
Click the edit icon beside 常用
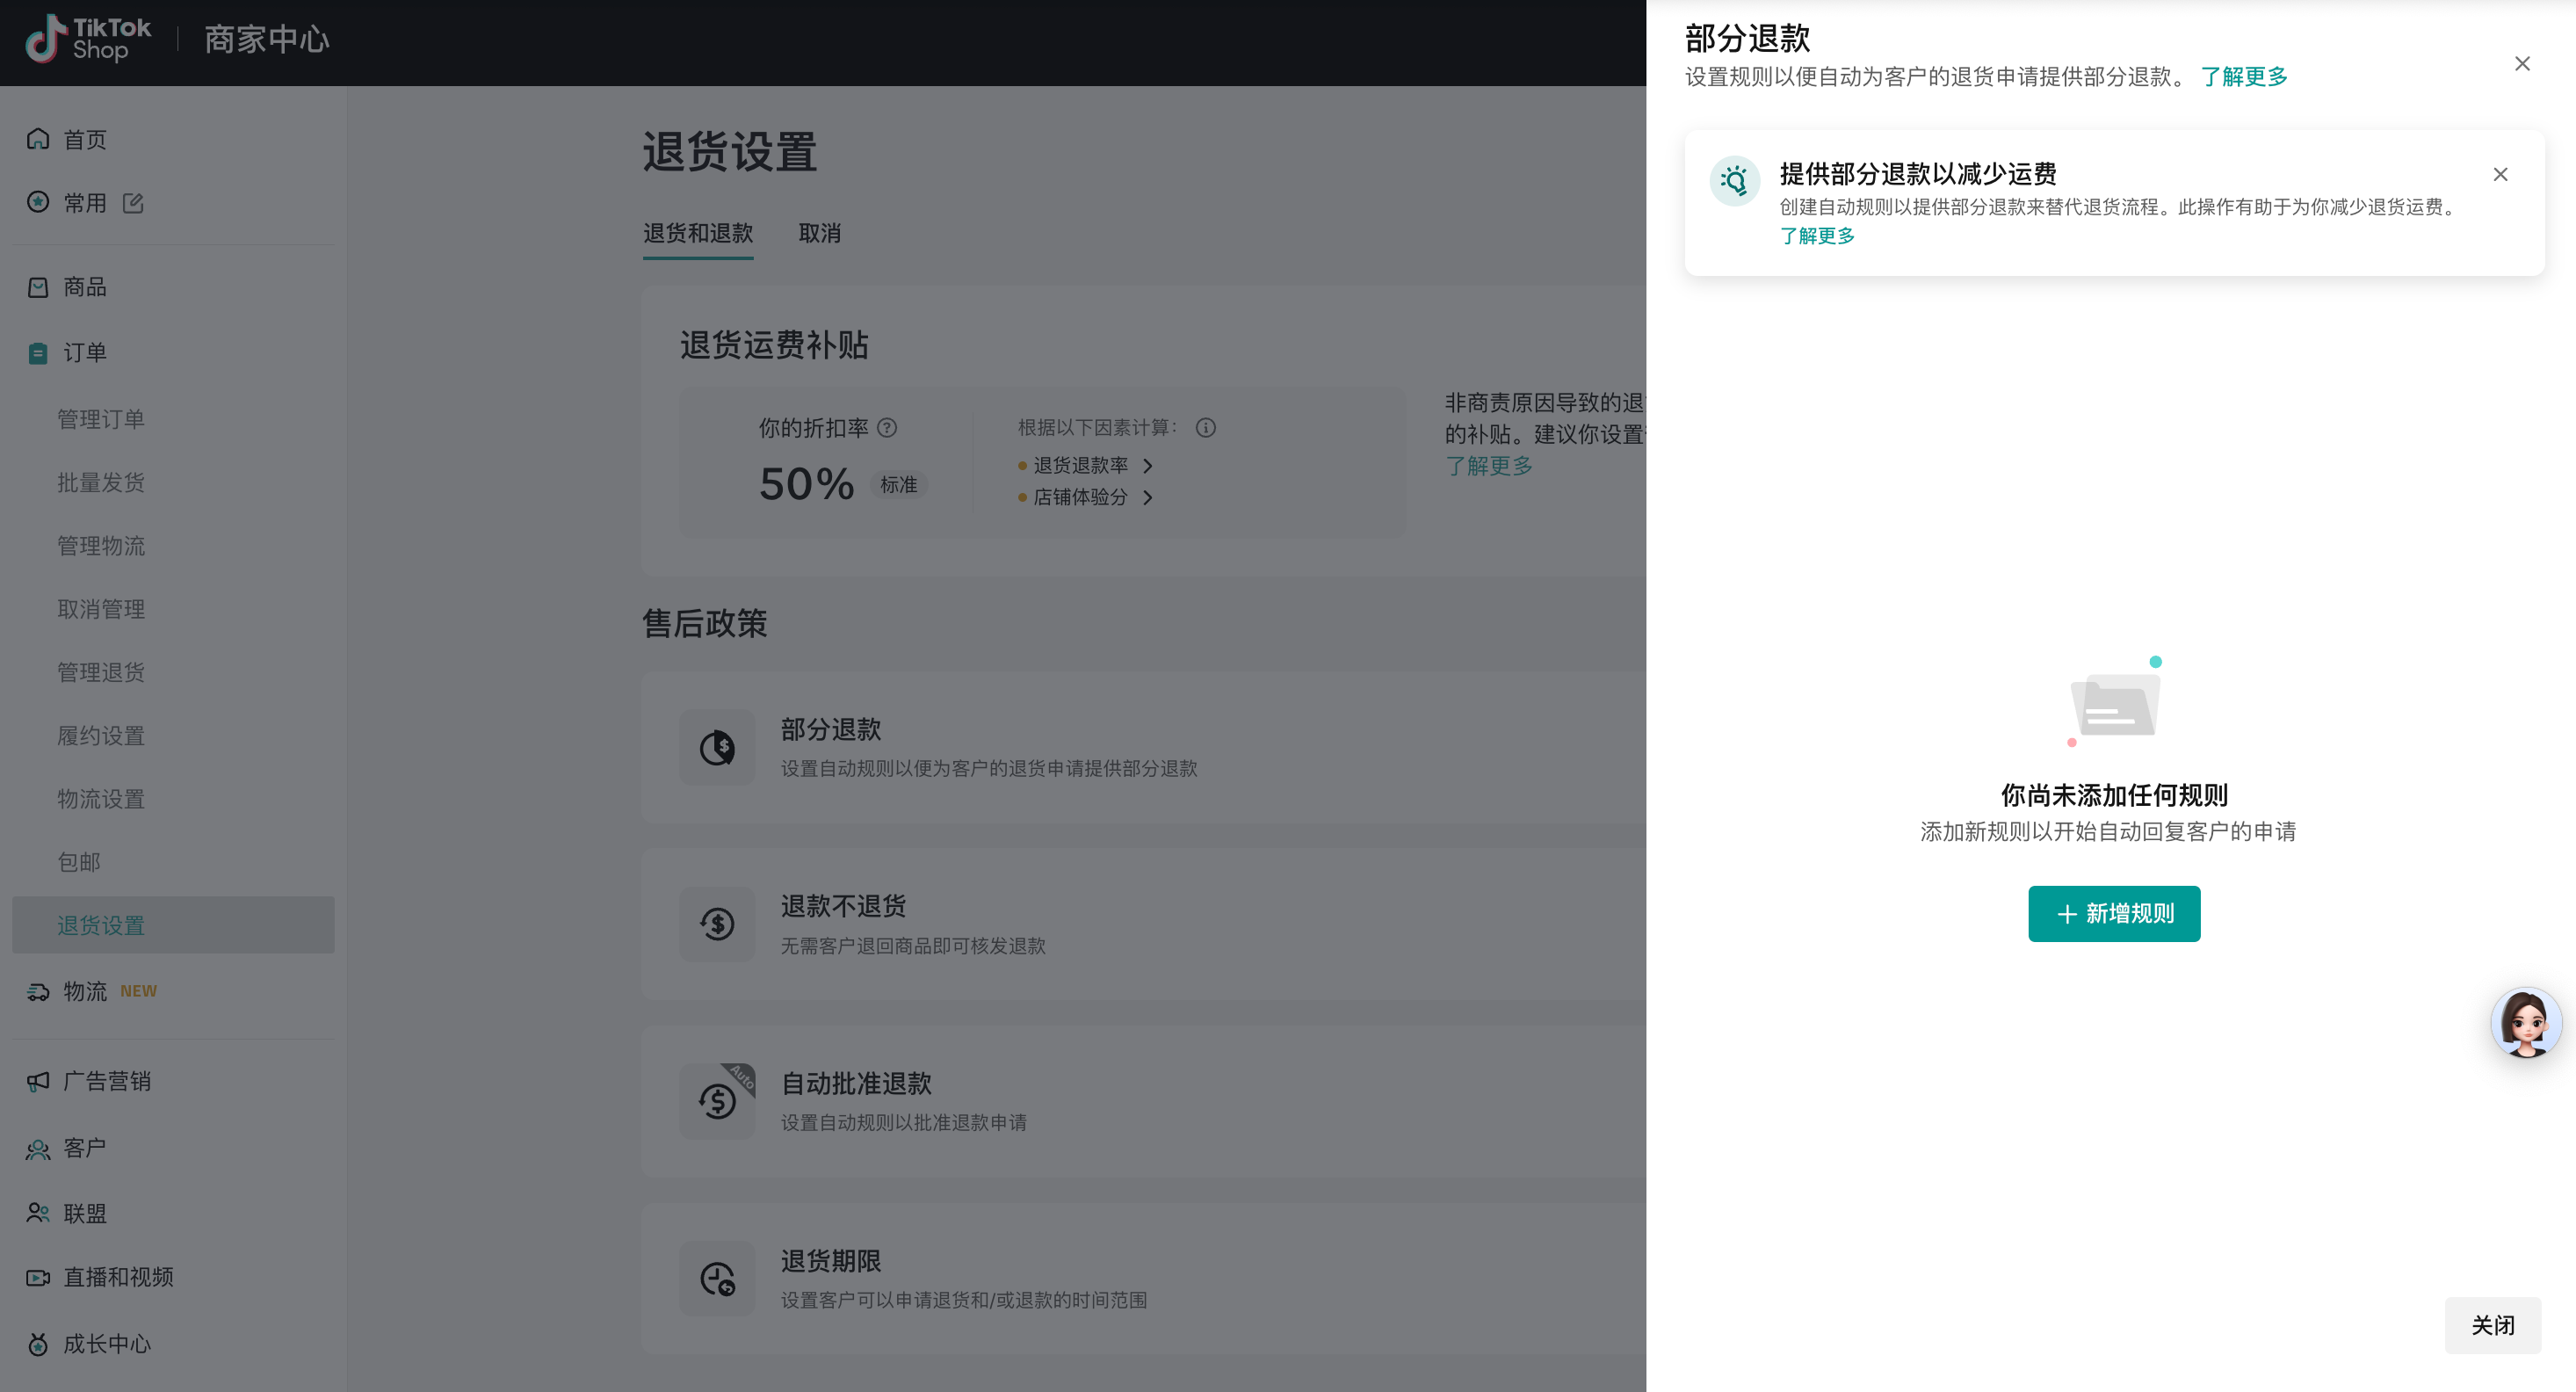click(x=133, y=203)
